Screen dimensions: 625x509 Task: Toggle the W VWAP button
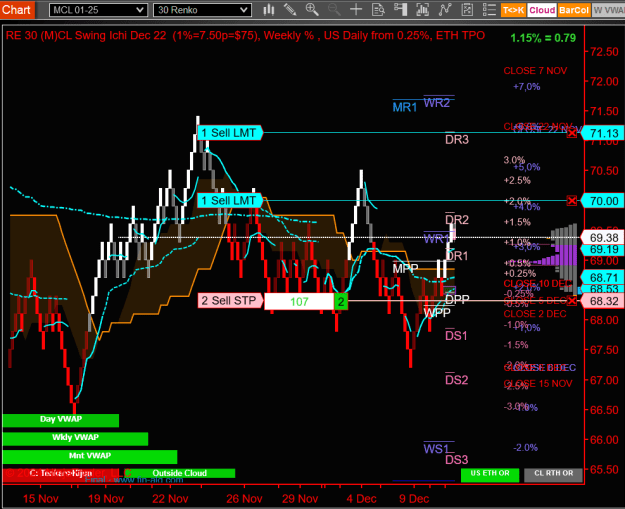(x=608, y=10)
